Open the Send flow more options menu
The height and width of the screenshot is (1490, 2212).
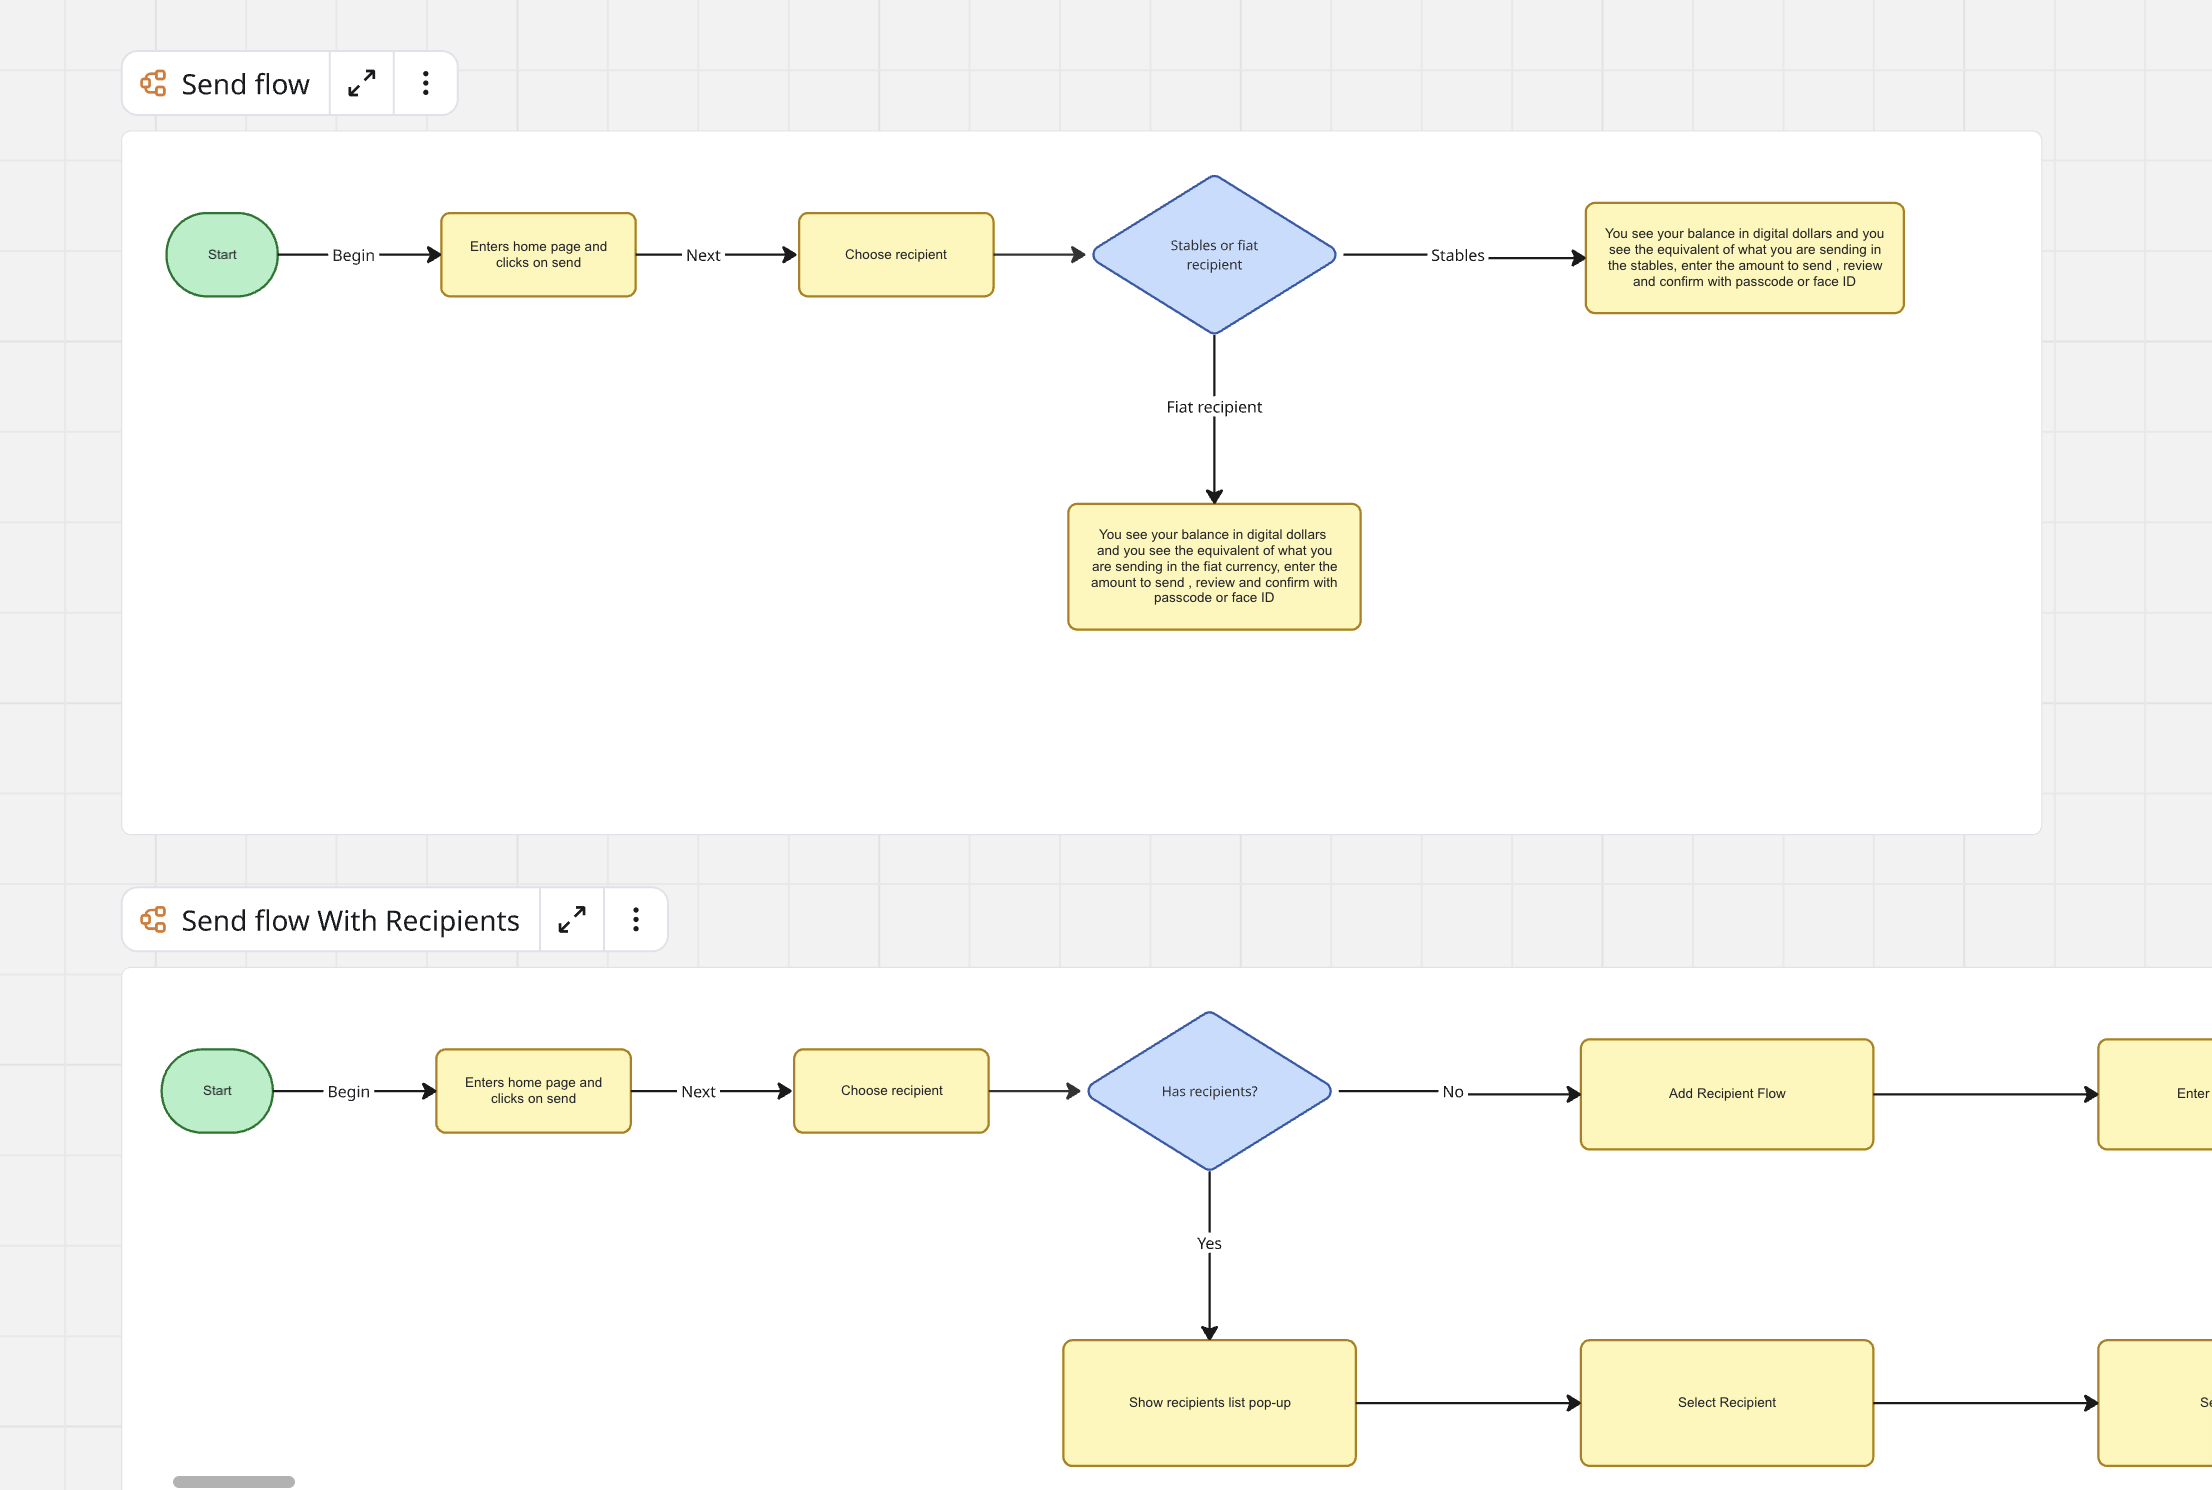pyautogui.click(x=426, y=84)
